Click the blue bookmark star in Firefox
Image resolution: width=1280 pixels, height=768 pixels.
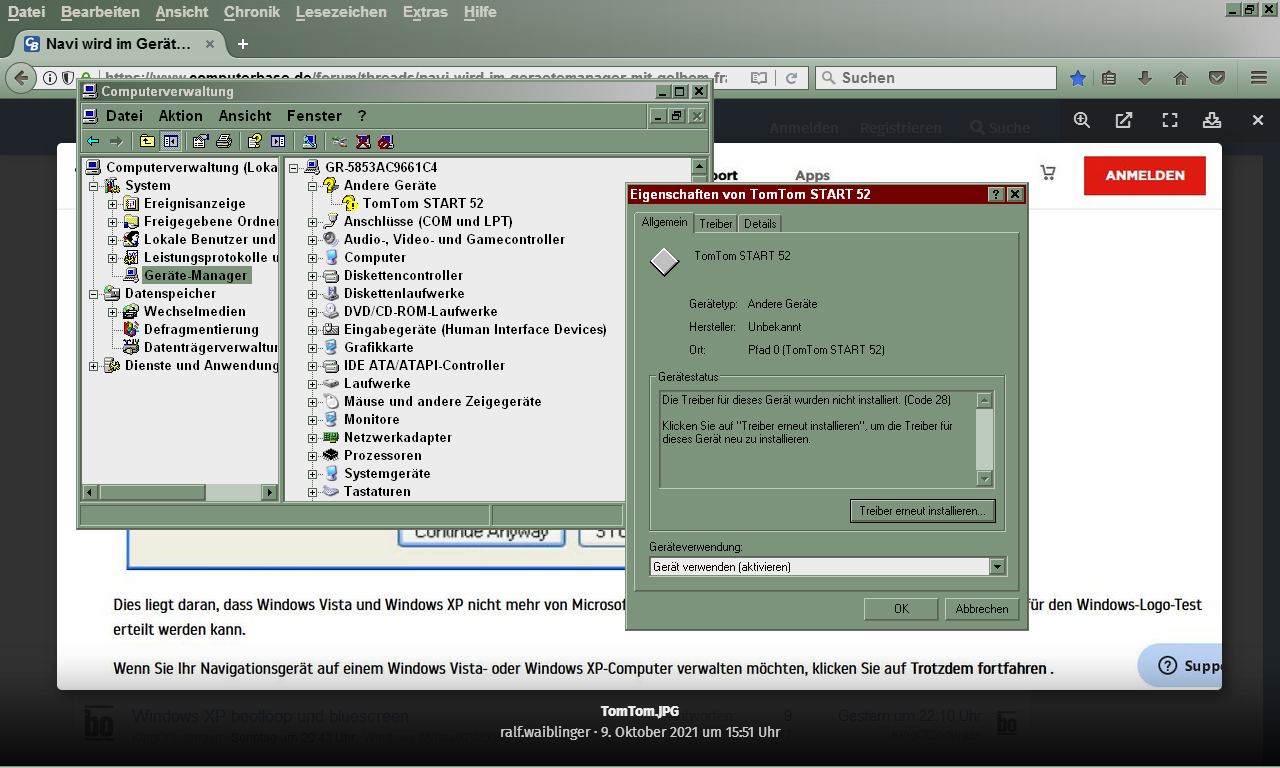click(x=1078, y=78)
